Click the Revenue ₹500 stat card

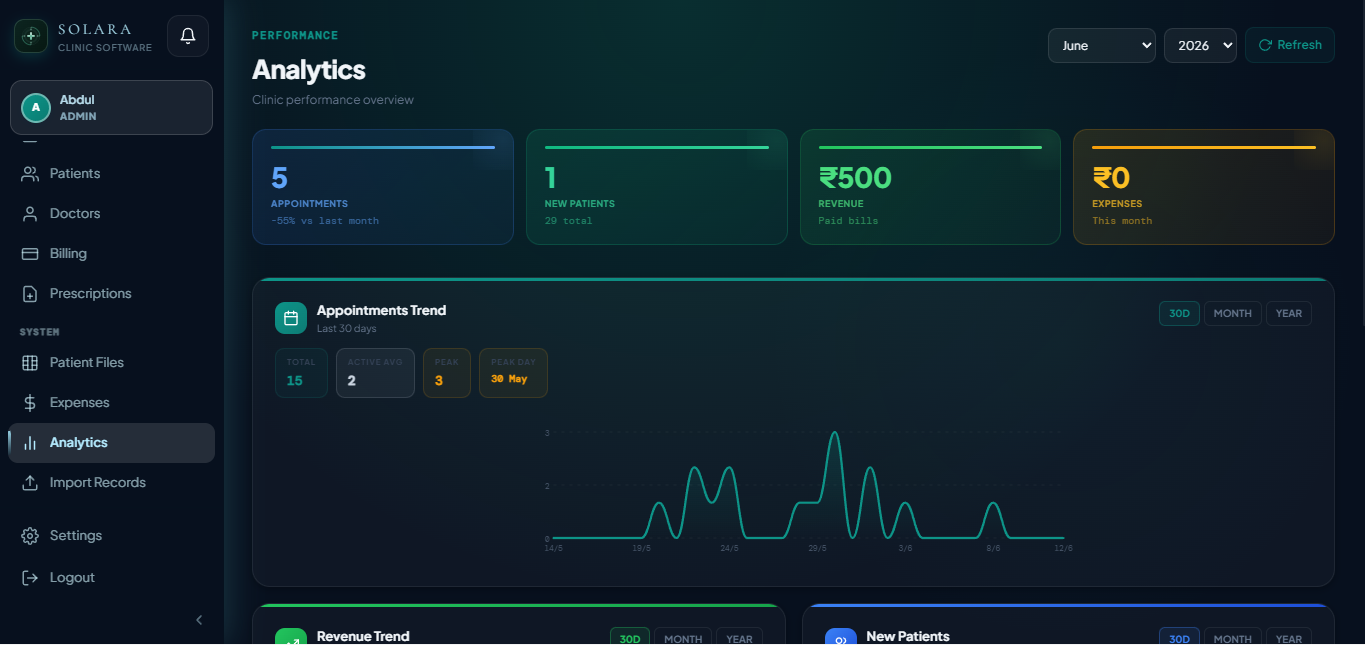(930, 187)
